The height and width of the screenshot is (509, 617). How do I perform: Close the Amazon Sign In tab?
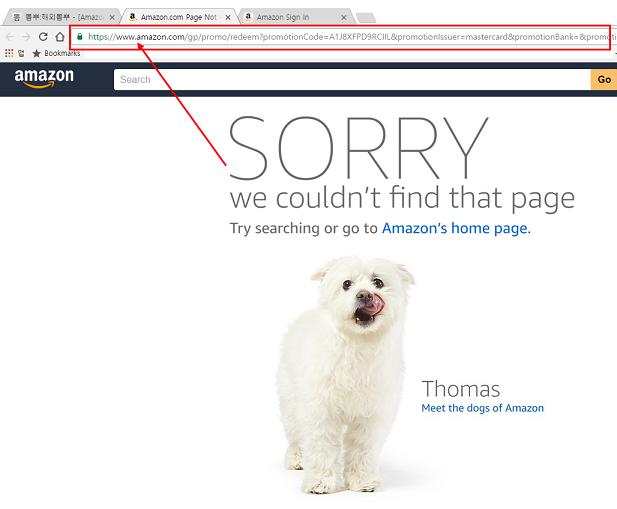tap(344, 17)
